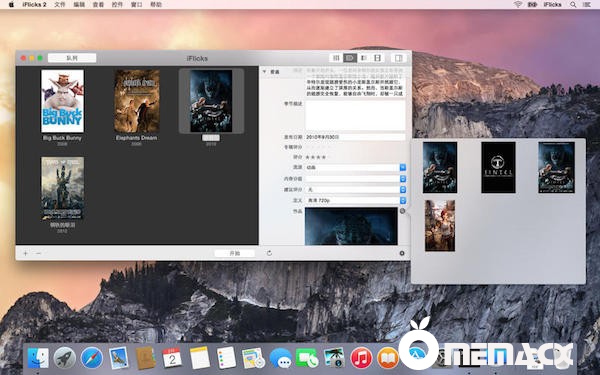Switch to the filmstrip view icon
This screenshot has height=375, width=600.
377,58
